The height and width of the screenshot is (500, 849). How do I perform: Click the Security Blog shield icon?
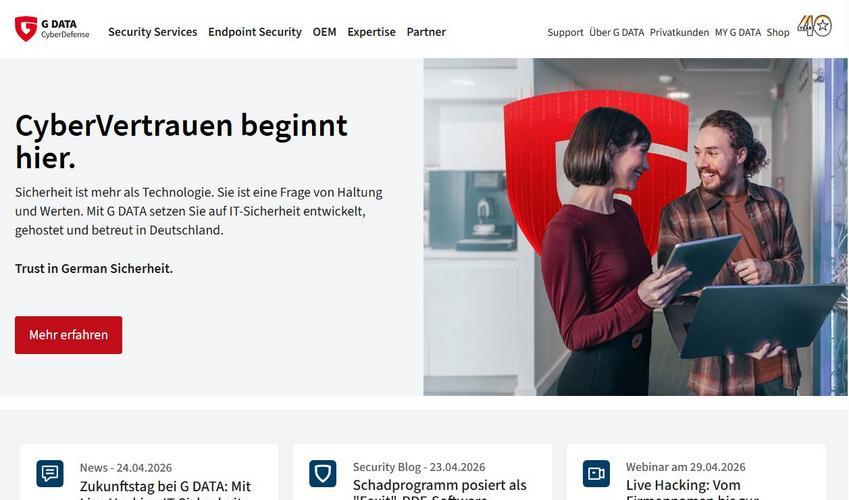tap(323, 473)
